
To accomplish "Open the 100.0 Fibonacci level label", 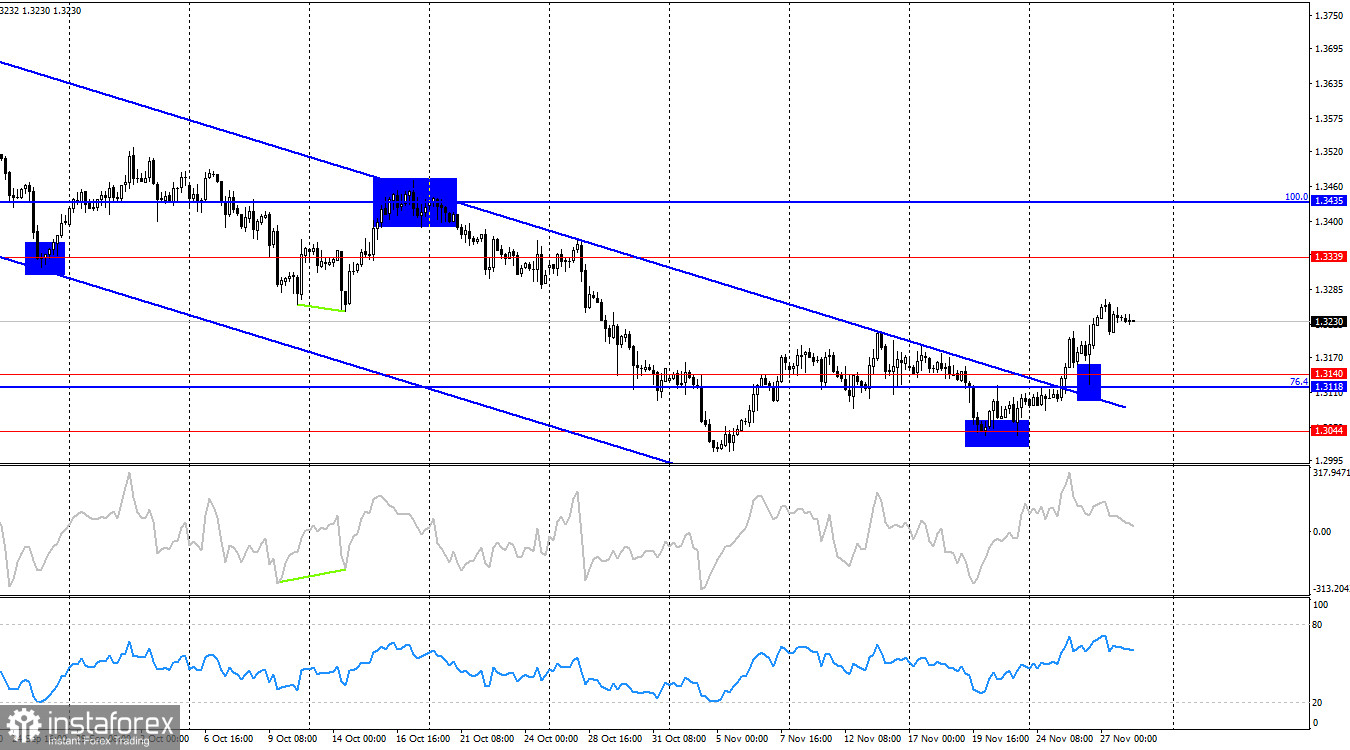I will [1297, 197].
